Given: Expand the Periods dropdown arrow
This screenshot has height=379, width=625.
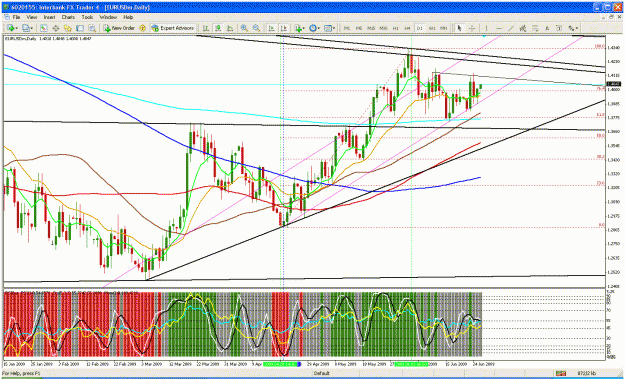Looking at the screenshot, I should (319, 28).
